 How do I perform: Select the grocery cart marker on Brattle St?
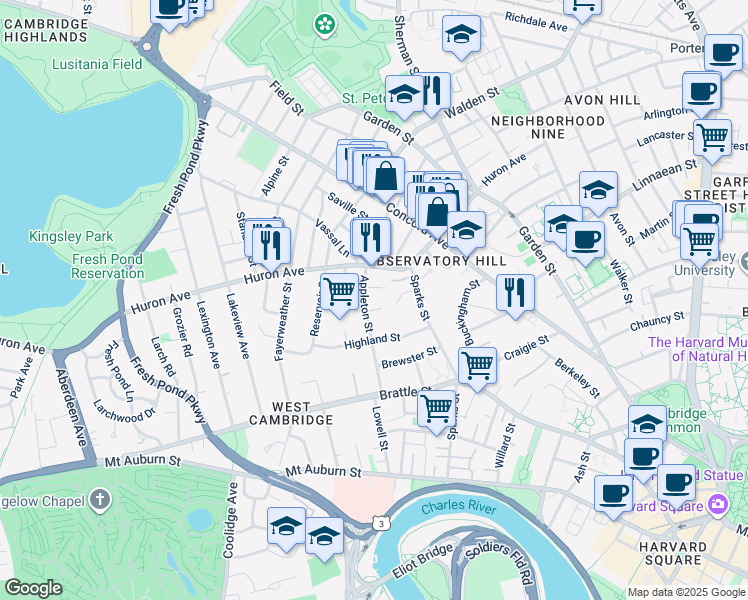click(x=436, y=409)
